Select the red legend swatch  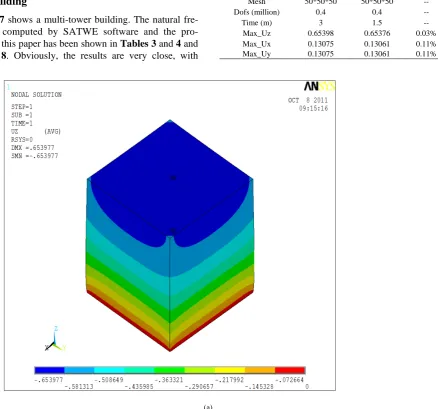(x=290, y=370)
